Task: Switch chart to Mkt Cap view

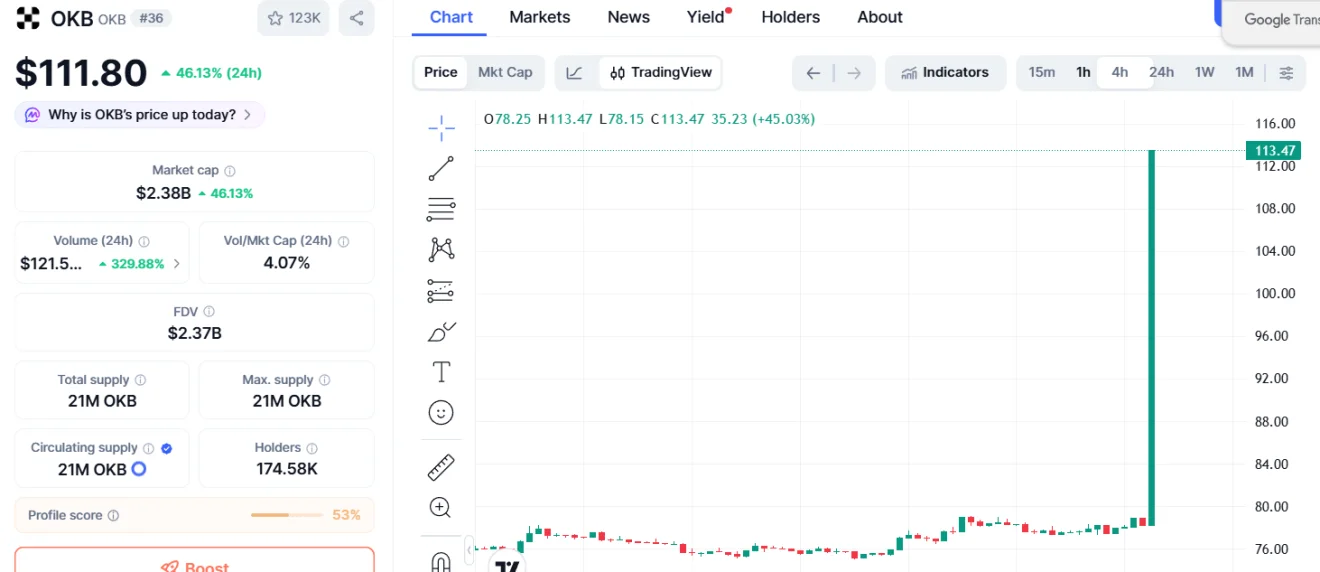Action: pos(505,72)
